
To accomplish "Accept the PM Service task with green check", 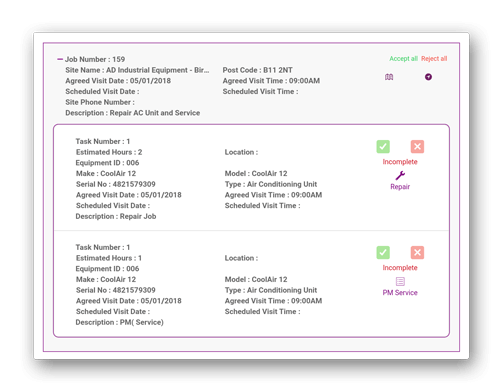I will click(383, 252).
